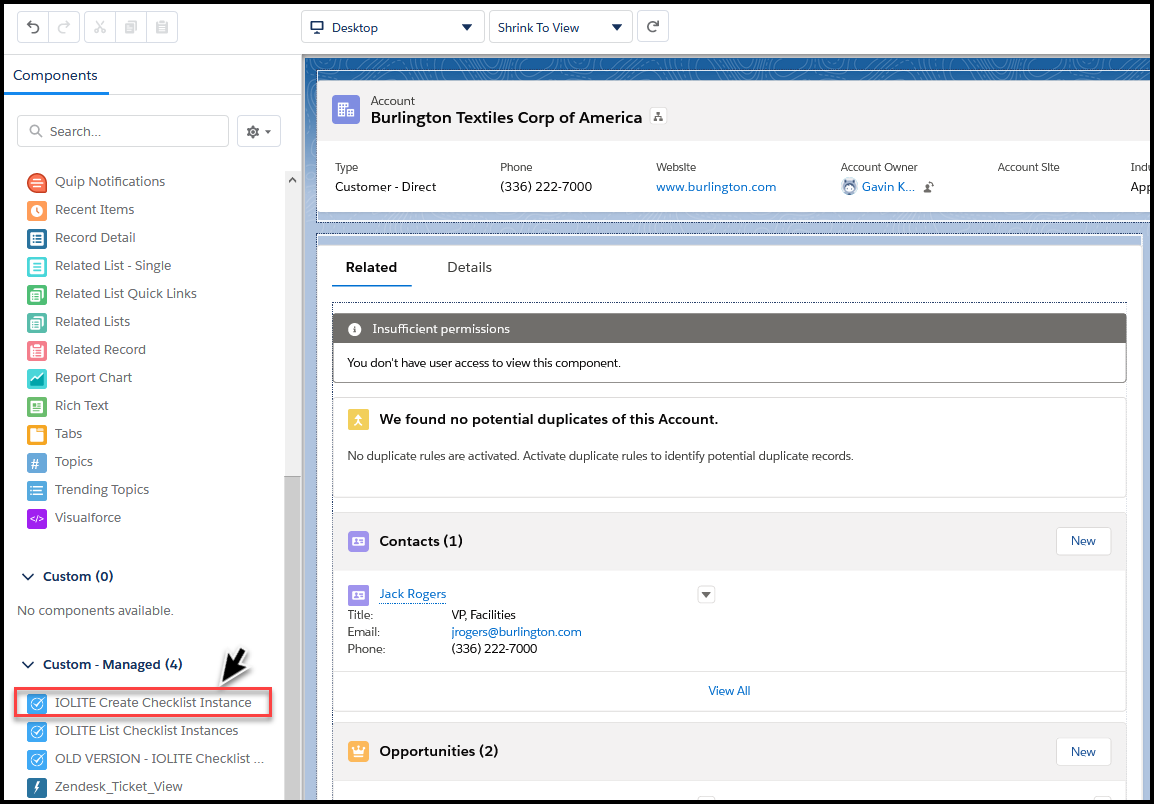This screenshot has height=804, width=1154.
Task: Click the clipboard paste icon
Action: point(162,27)
